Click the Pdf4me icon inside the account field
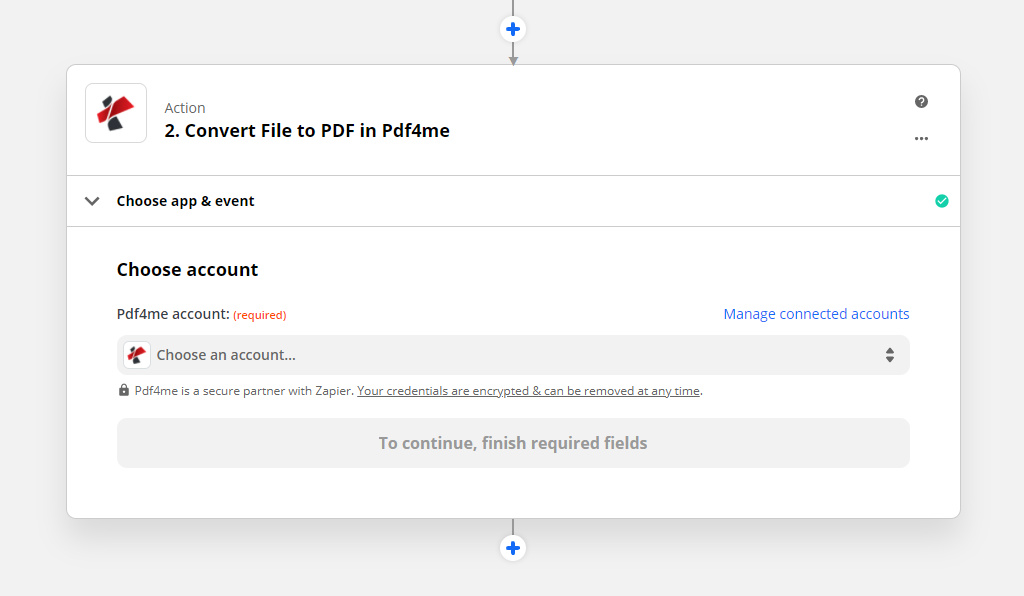The width and height of the screenshot is (1024, 596). coord(136,354)
